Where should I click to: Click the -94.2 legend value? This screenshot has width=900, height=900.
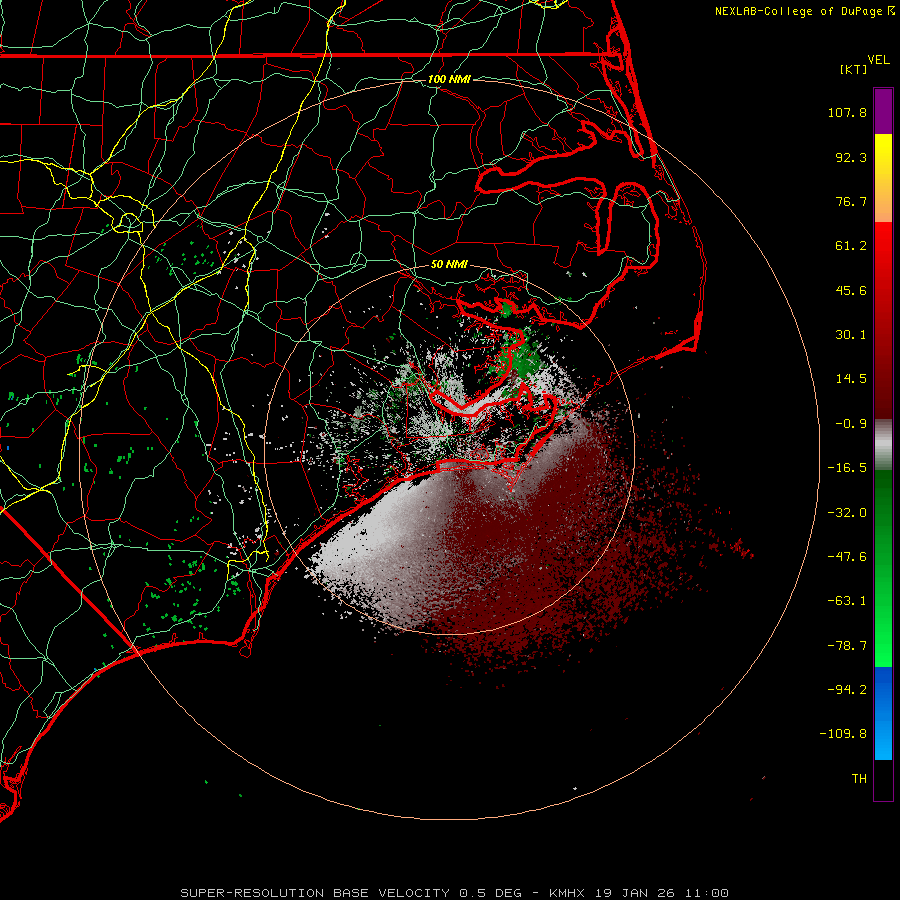pos(847,690)
